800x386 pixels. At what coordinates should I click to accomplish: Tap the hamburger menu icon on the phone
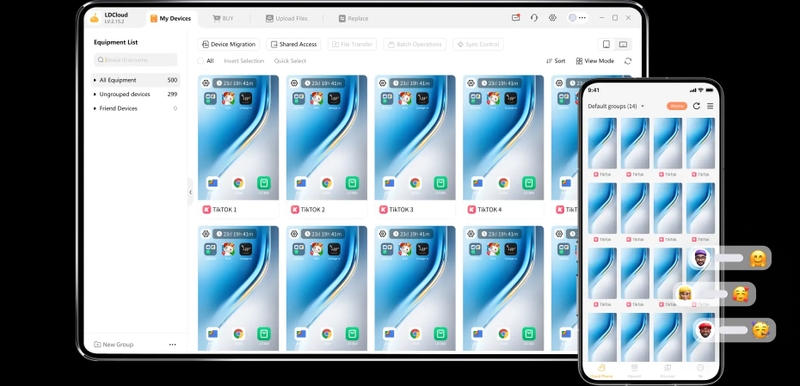click(x=710, y=106)
